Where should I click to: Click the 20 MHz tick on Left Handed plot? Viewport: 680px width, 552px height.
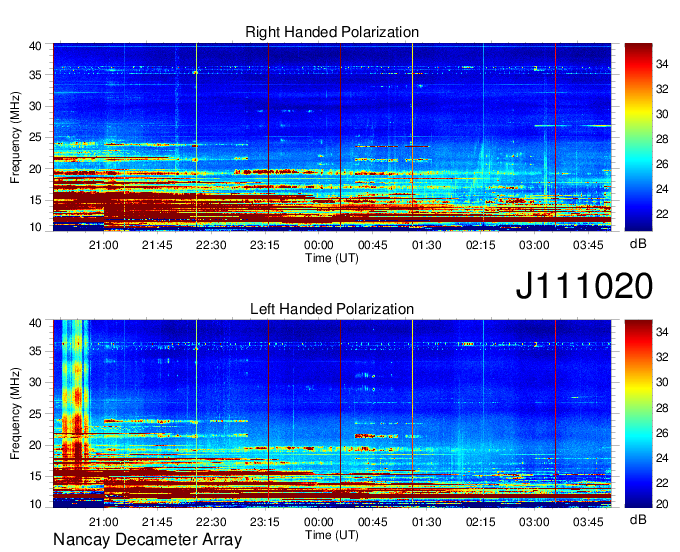click(35, 445)
